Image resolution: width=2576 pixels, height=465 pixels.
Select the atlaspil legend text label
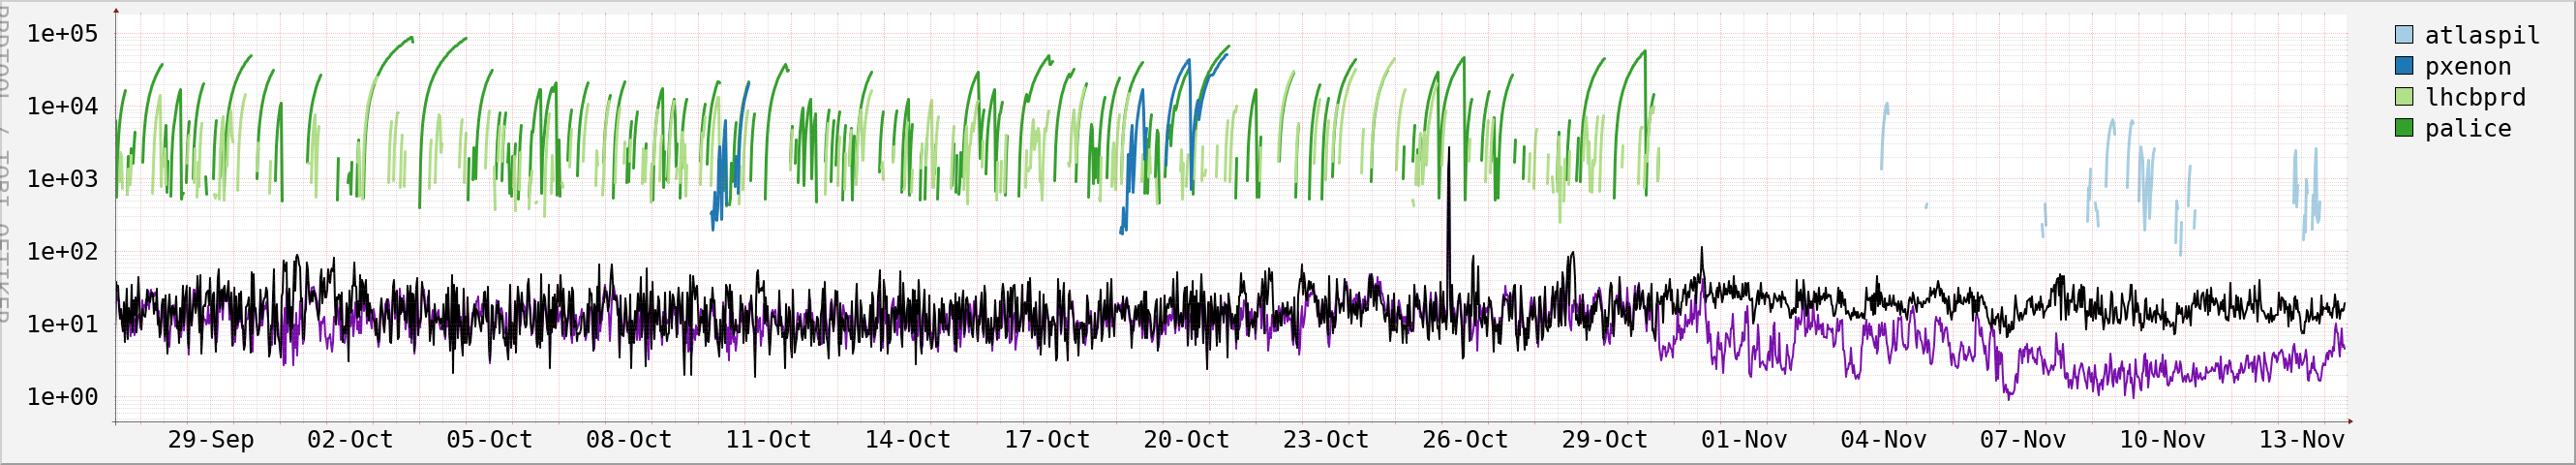coord(2482,35)
